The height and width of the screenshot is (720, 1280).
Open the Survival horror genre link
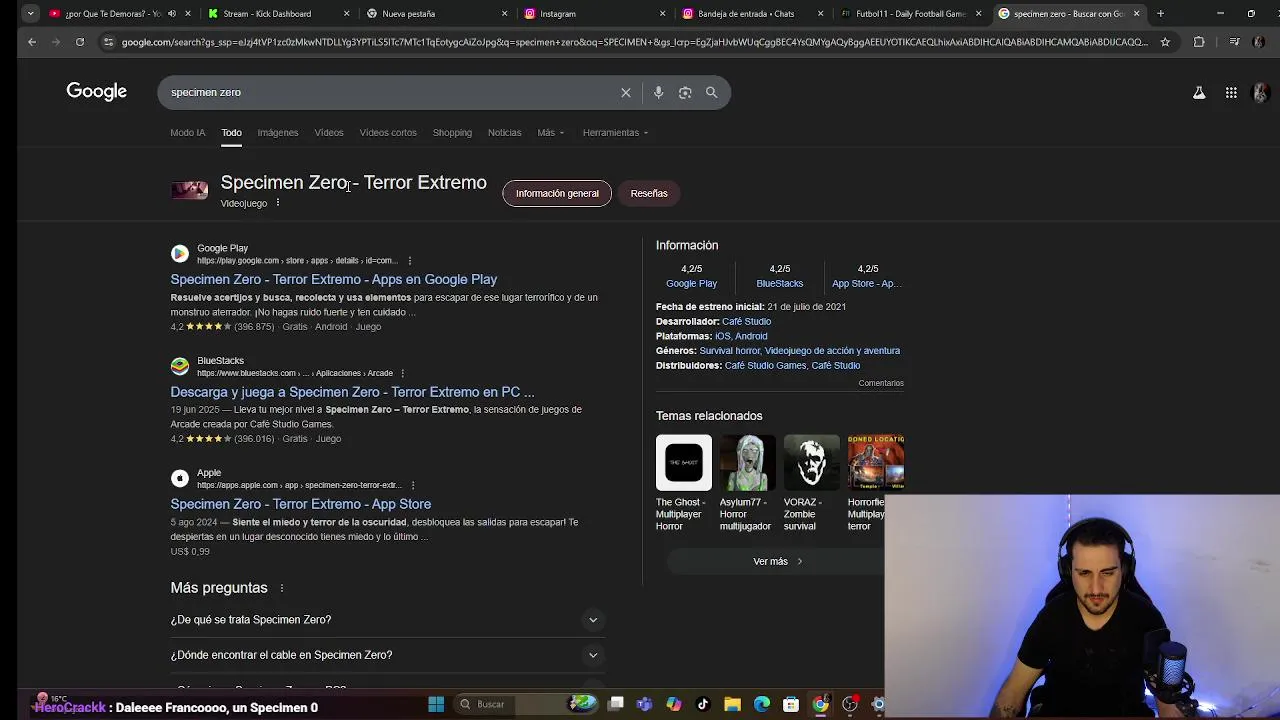tap(730, 351)
